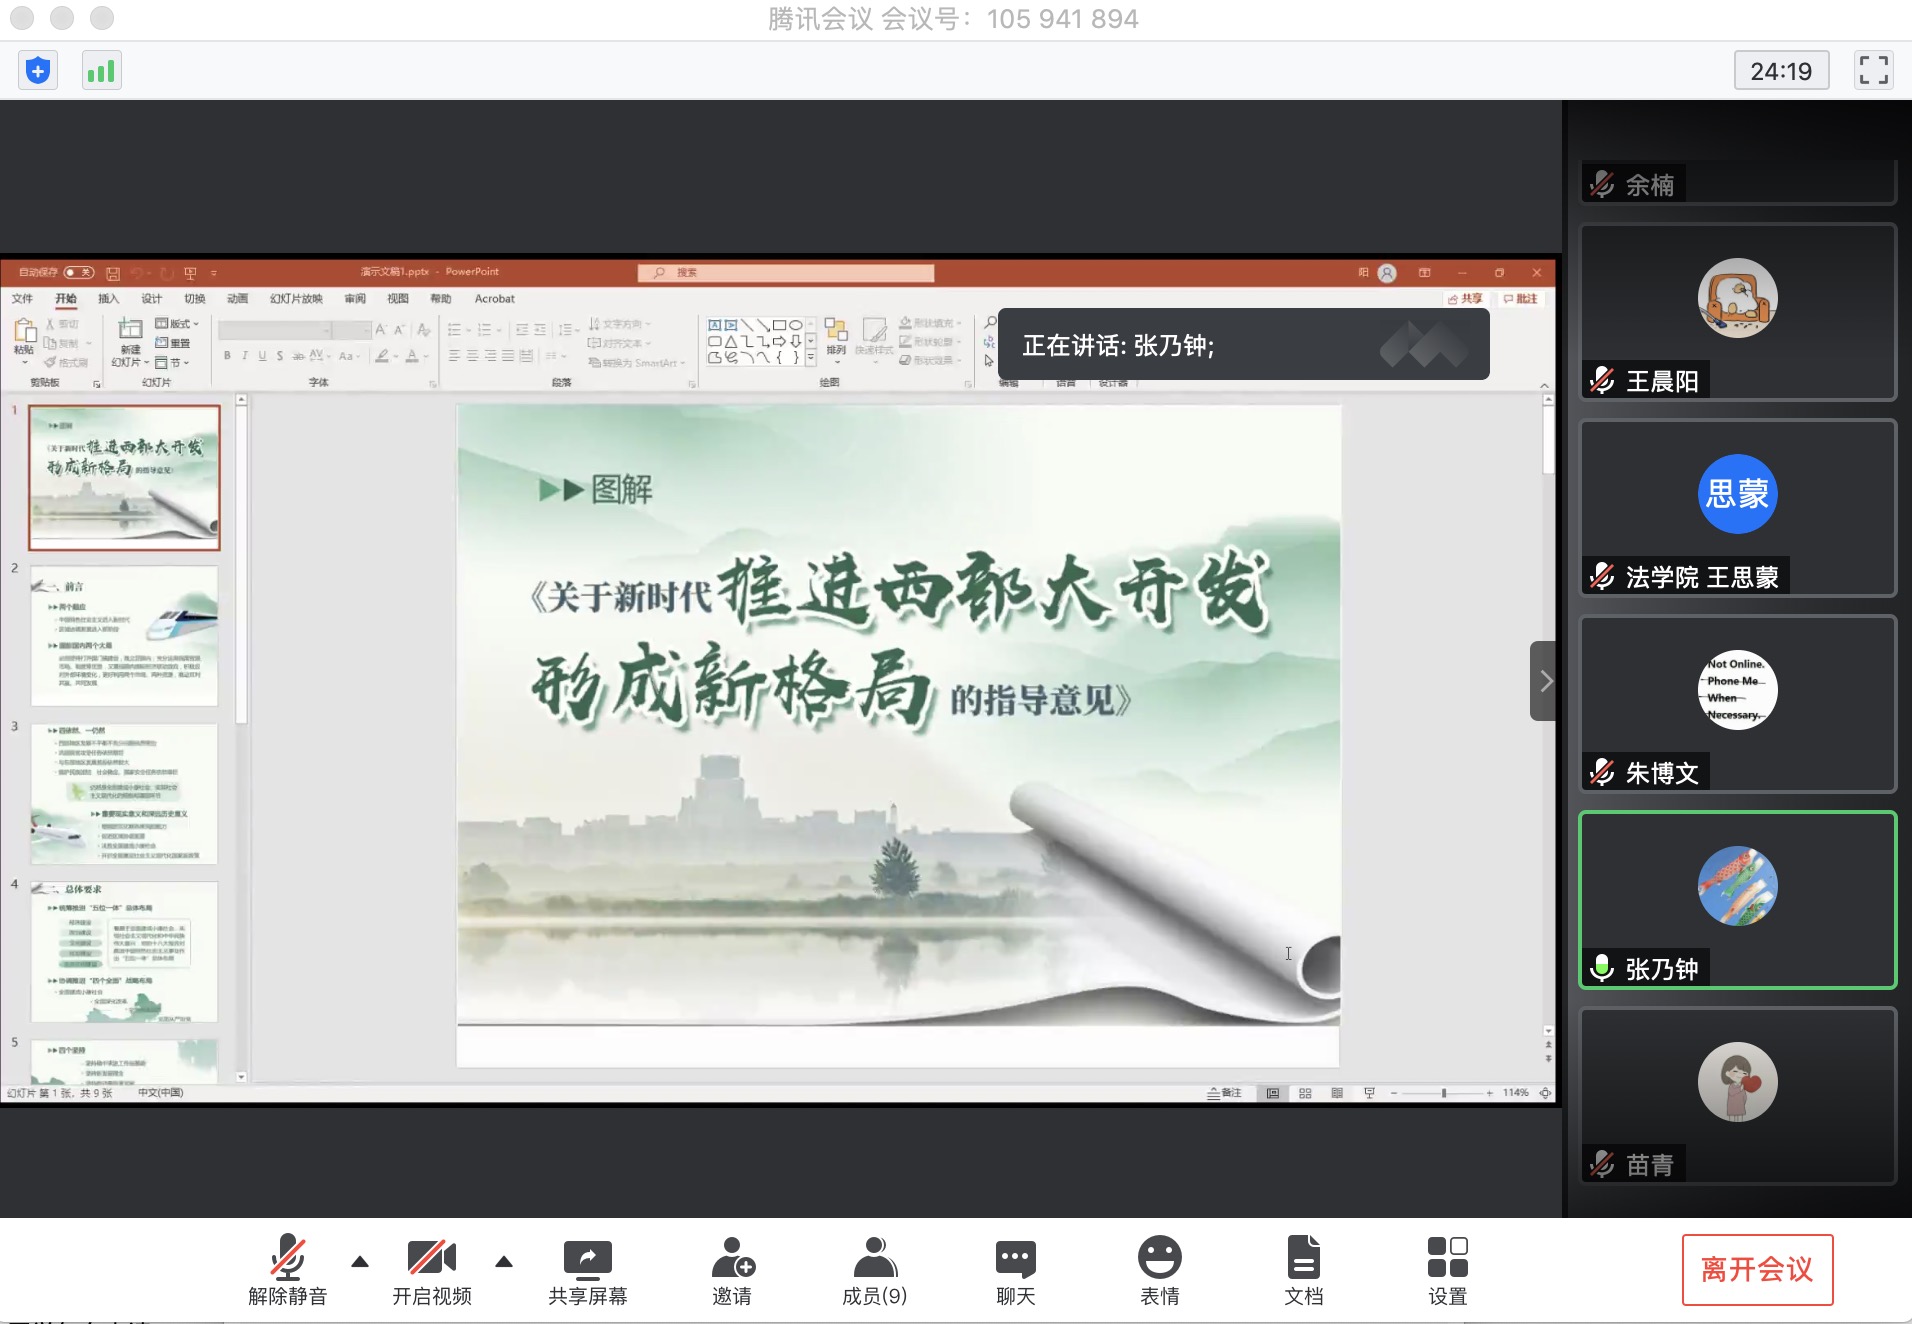The width and height of the screenshot is (1912, 1324).
Task: Open the Settings (设置) panel
Action: (1447, 1269)
